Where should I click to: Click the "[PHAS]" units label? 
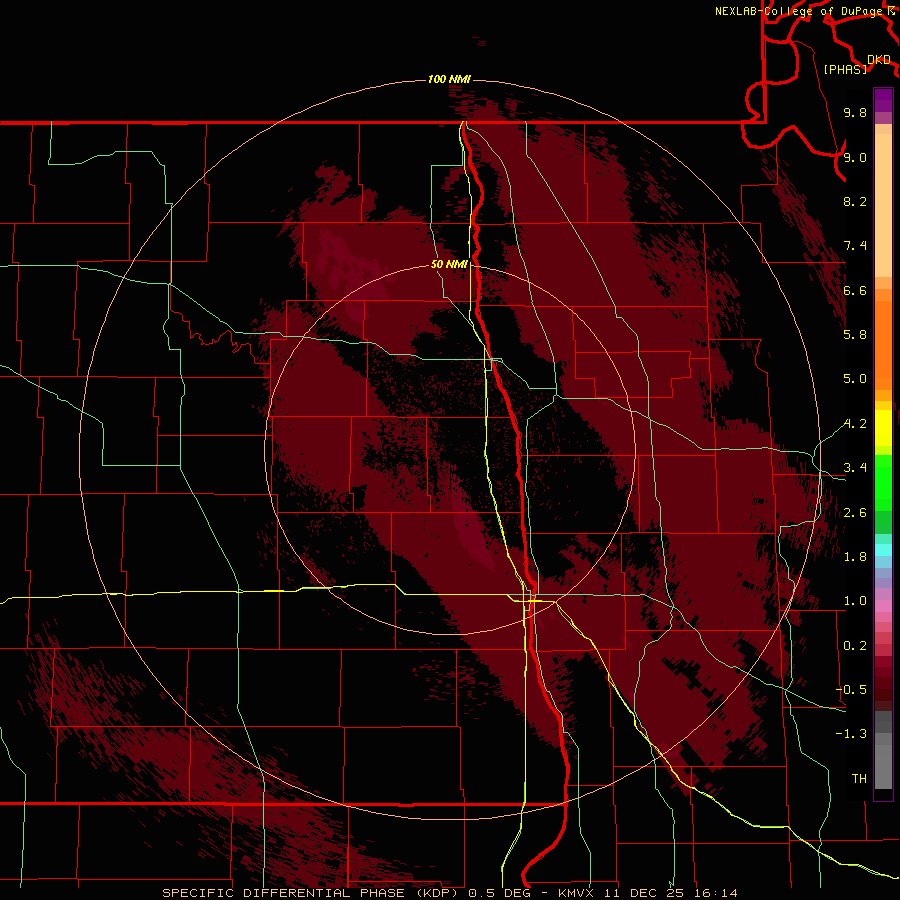(x=845, y=69)
